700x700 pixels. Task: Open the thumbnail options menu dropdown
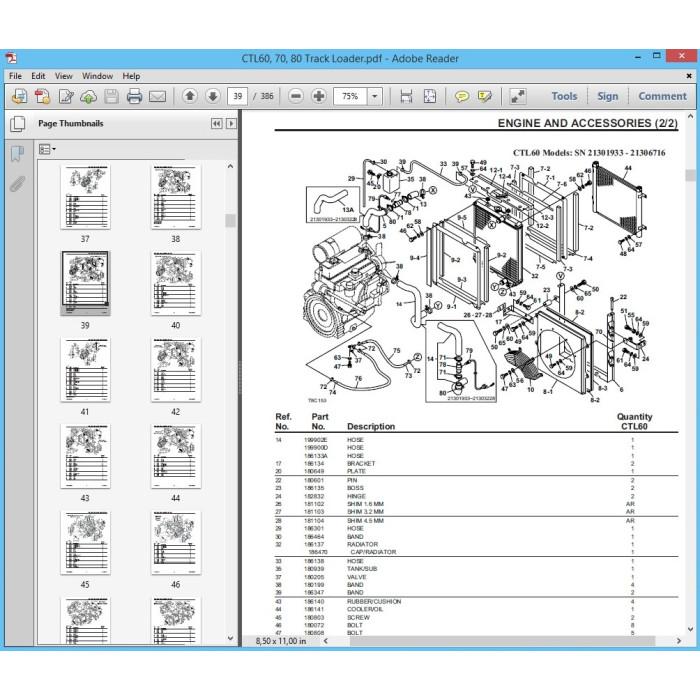tap(47, 149)
